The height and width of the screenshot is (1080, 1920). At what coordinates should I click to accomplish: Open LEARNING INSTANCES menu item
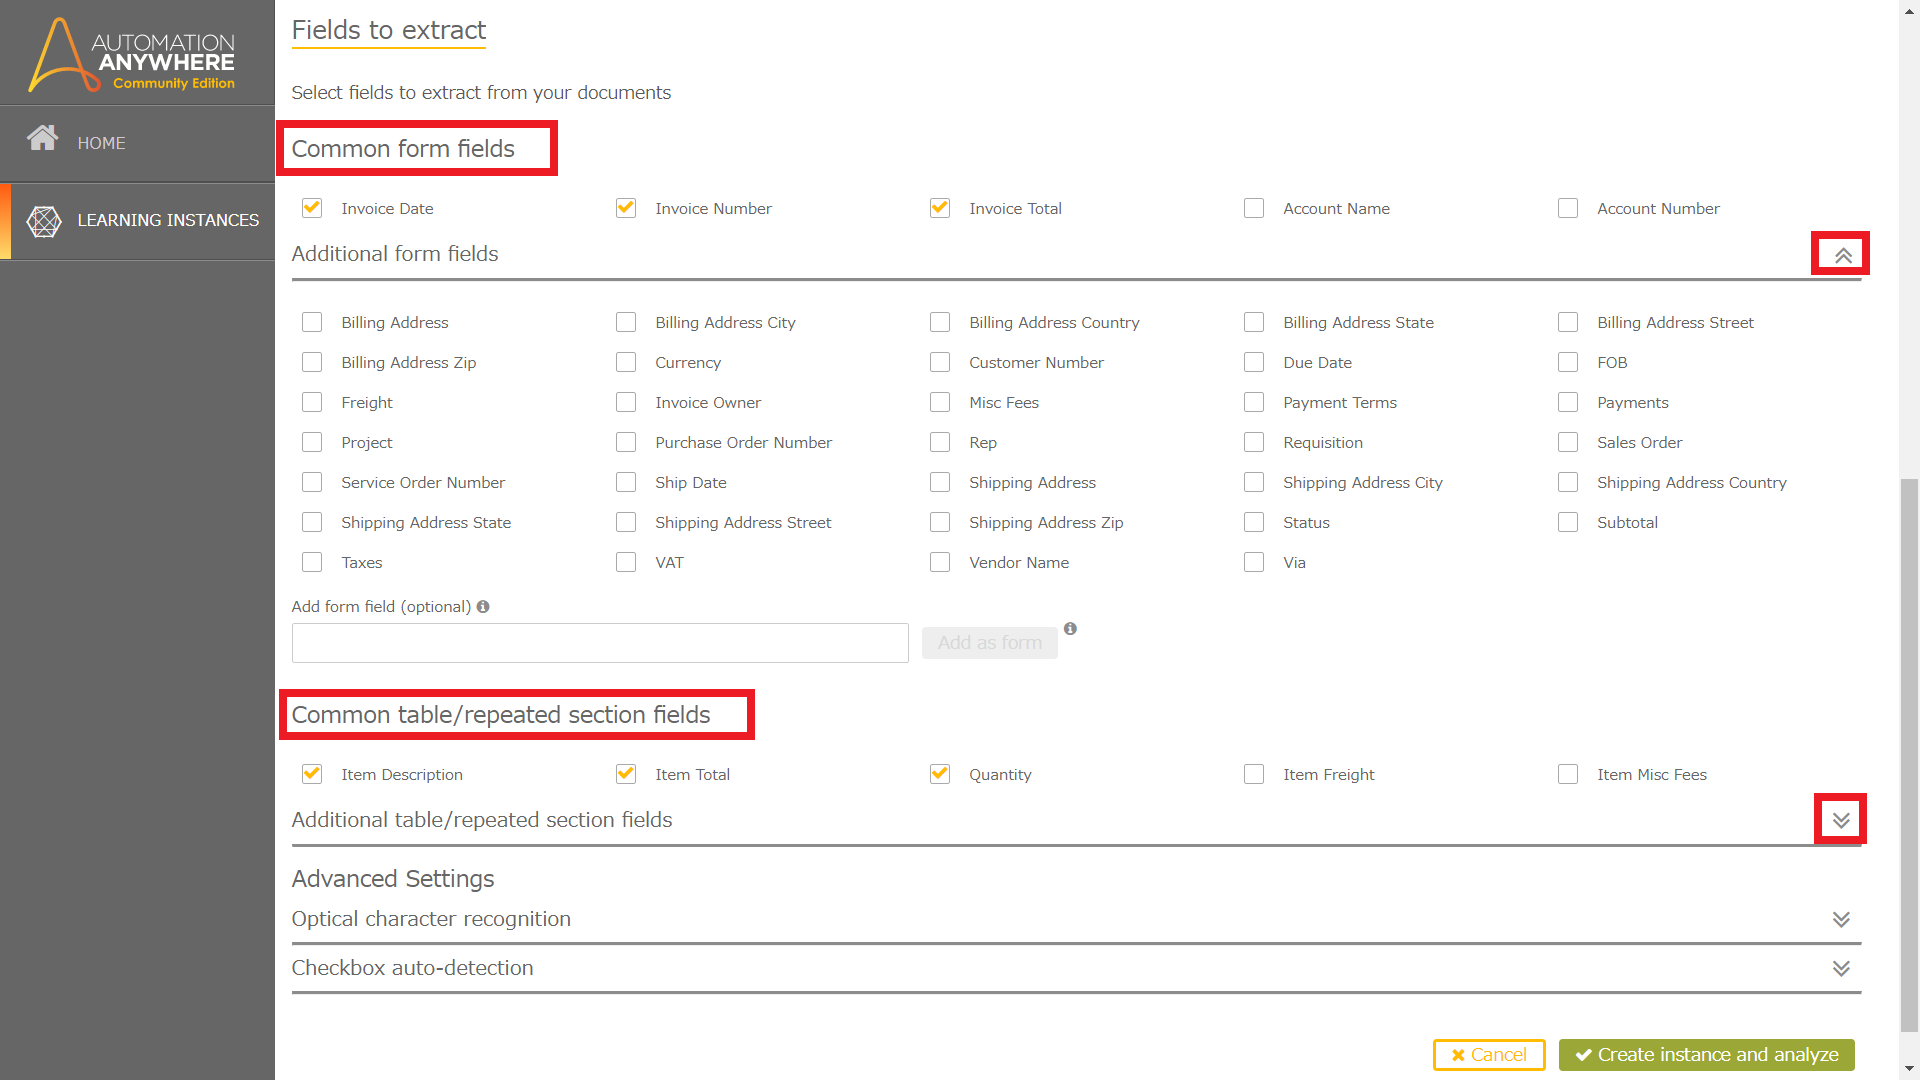click(x=137, y=221)
